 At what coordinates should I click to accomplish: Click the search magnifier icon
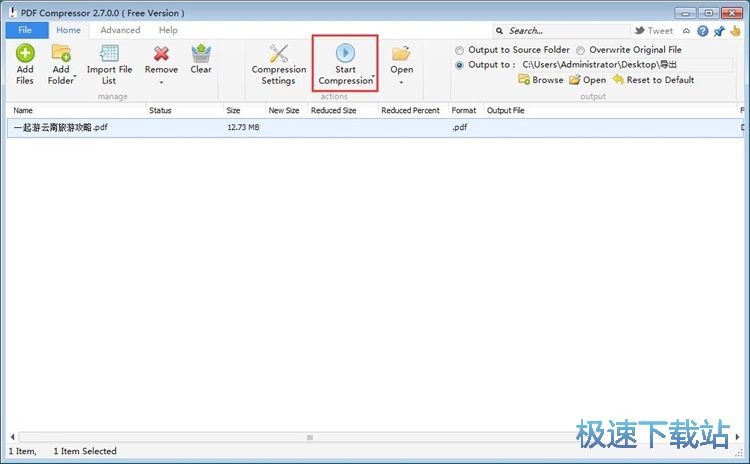point(499,31)
